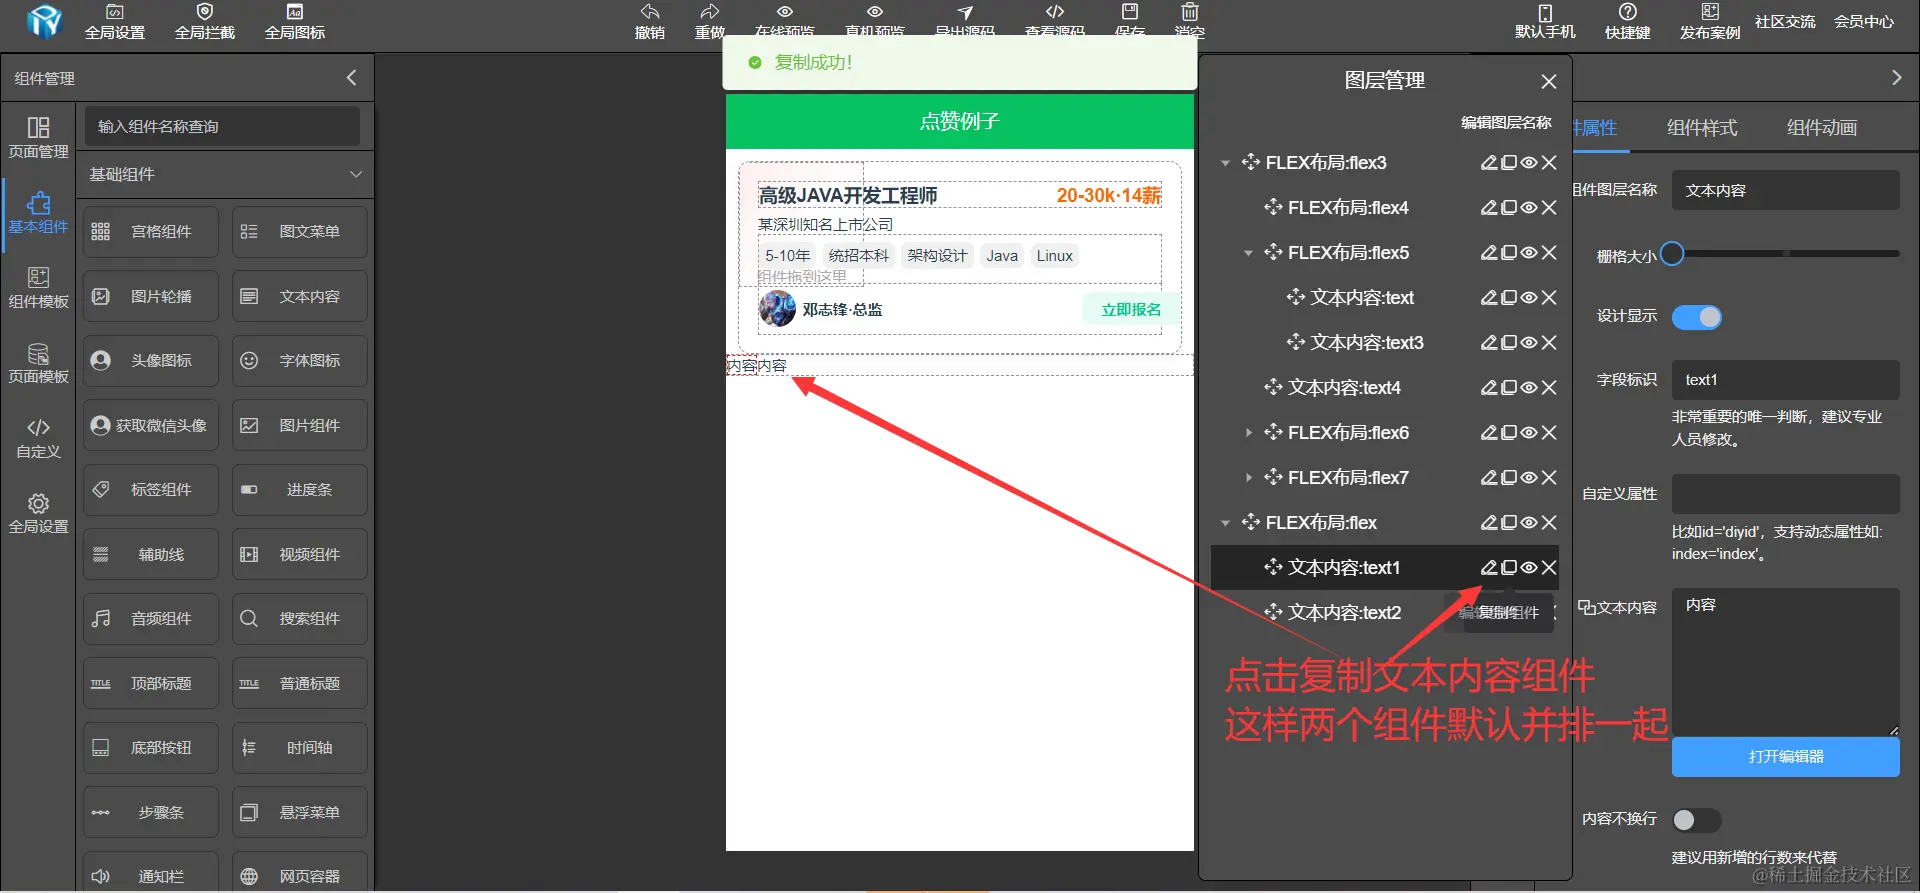This screenshot has width=1920, height=893.
Task: Switch to 页面模板 sidebar tab
Action: (x=38, y=363)
